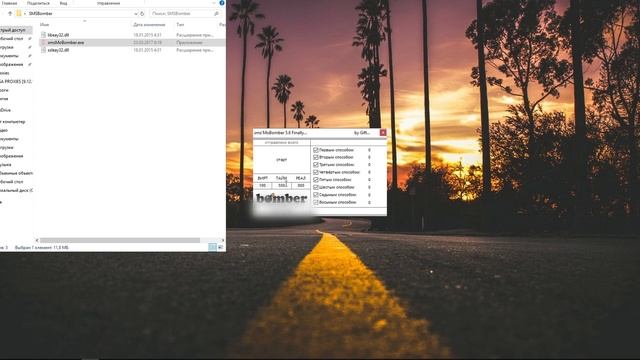Click the Приложение type cell
Image resolution: width=640 pixels, height=360 pixels.
coord(189,42)
